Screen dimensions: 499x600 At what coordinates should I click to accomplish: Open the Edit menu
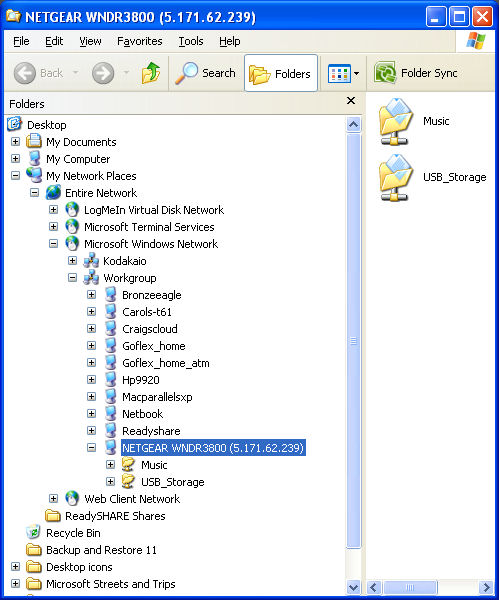54,41
